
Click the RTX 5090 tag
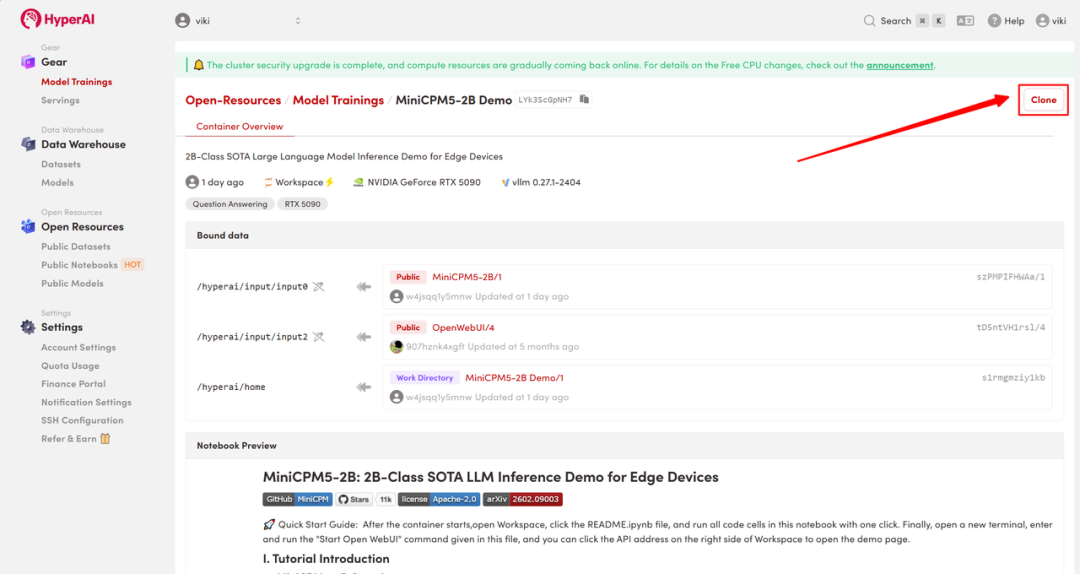pos(302,204)
